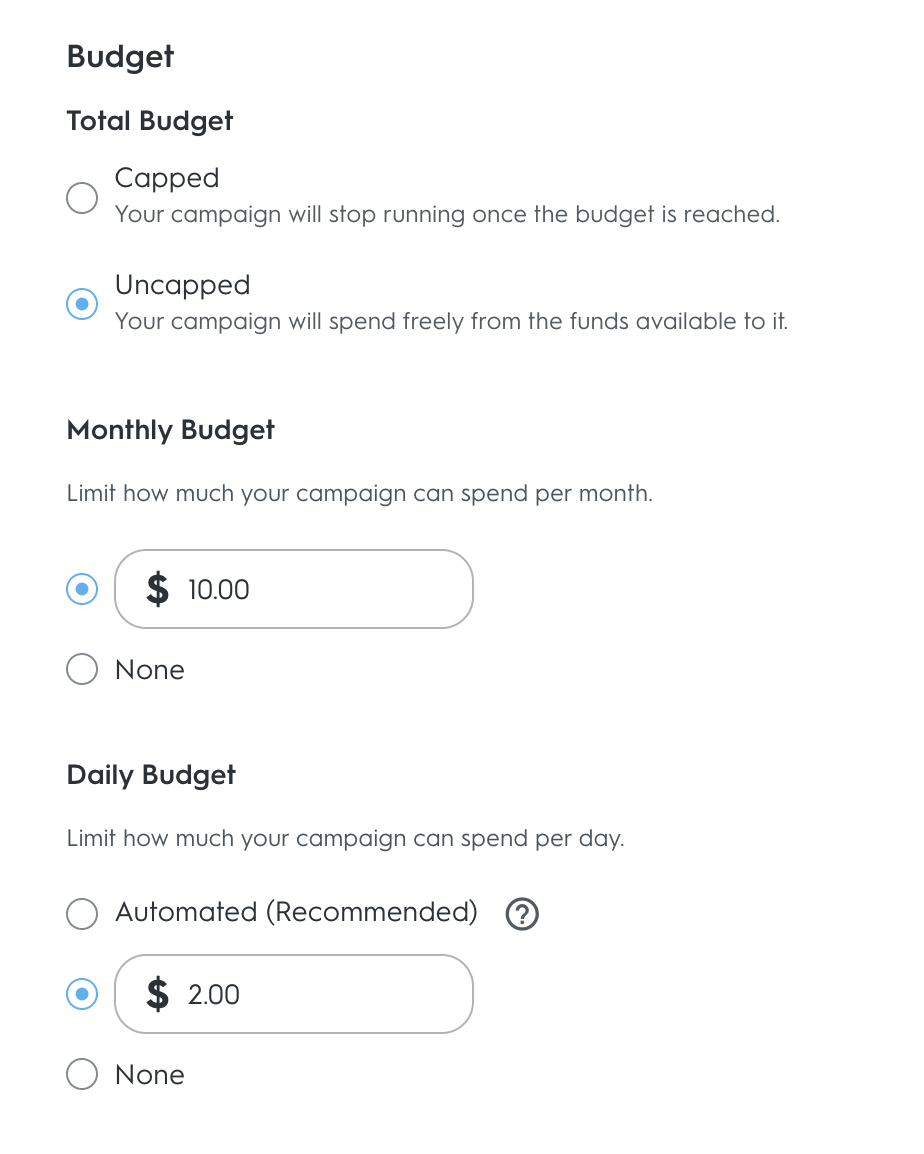
Task: Click the "None" label text under Daily Budget
Action: click(150, 1075)
